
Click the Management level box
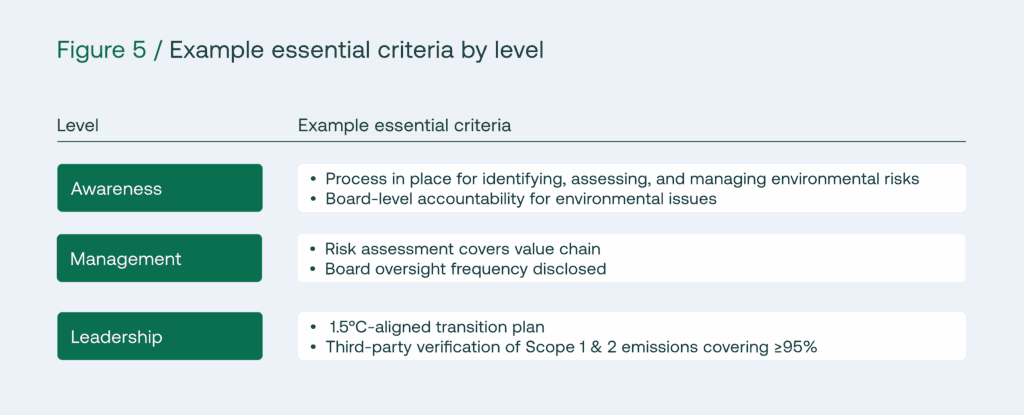click(x=159, y=258)
